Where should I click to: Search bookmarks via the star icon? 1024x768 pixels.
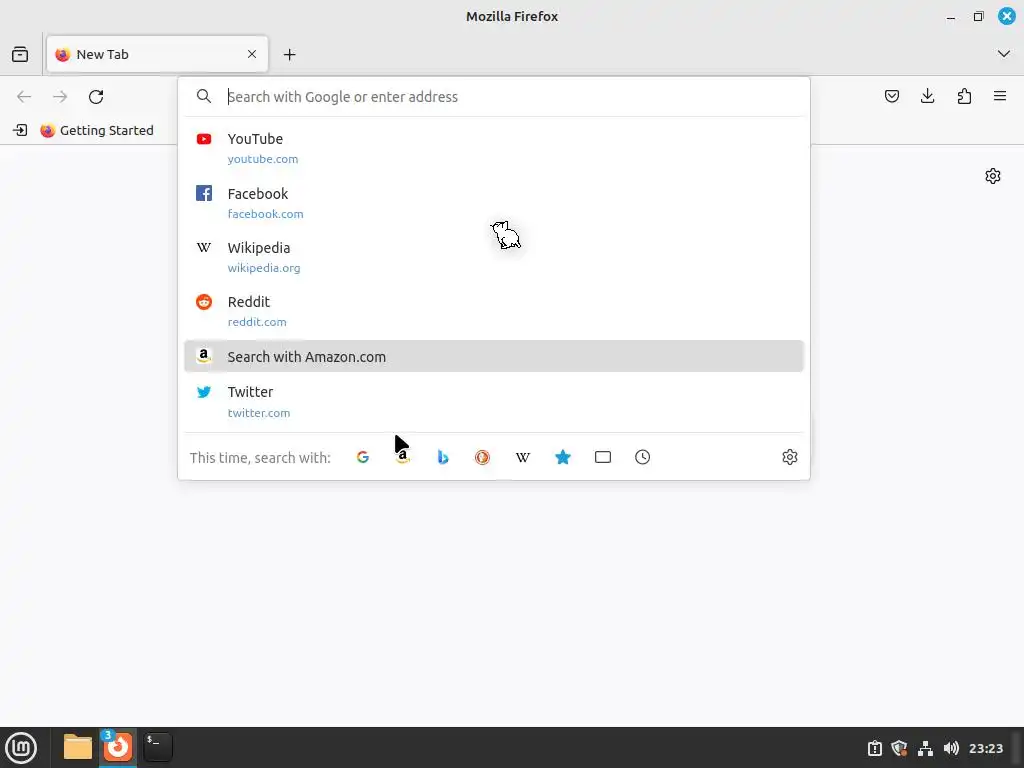point(563,457)
